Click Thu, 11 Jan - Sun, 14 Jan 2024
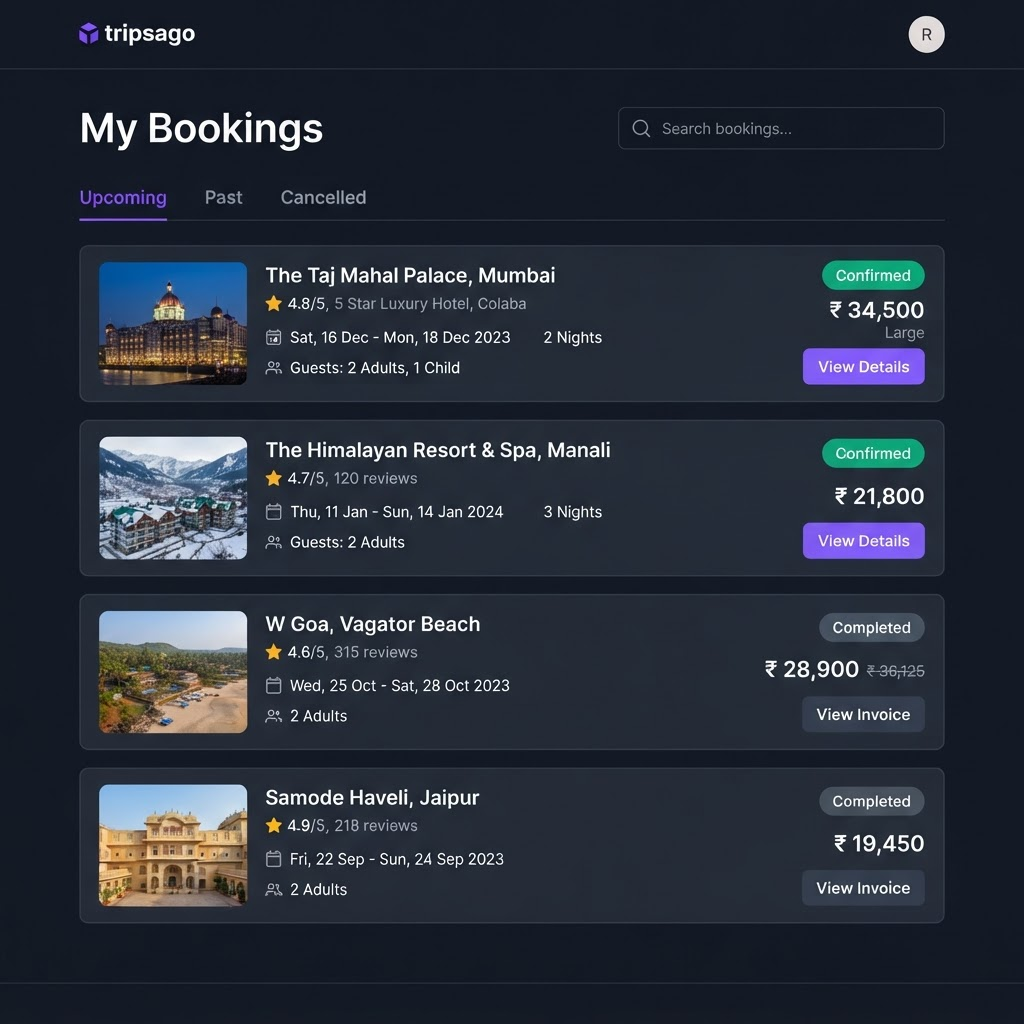 (x=397, y=512)
